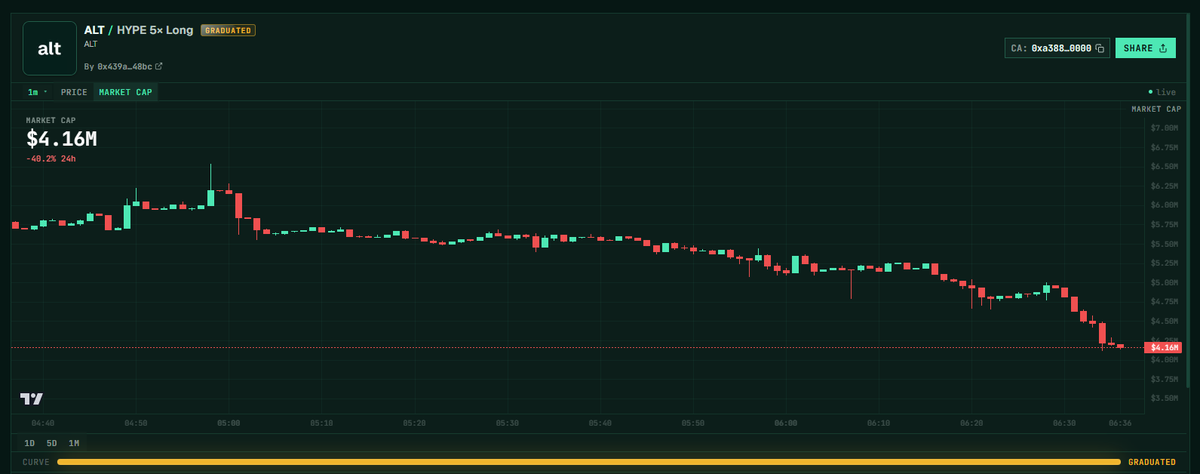
Task: Click the large $4.16M market cap value
Action: pos(62,139)
